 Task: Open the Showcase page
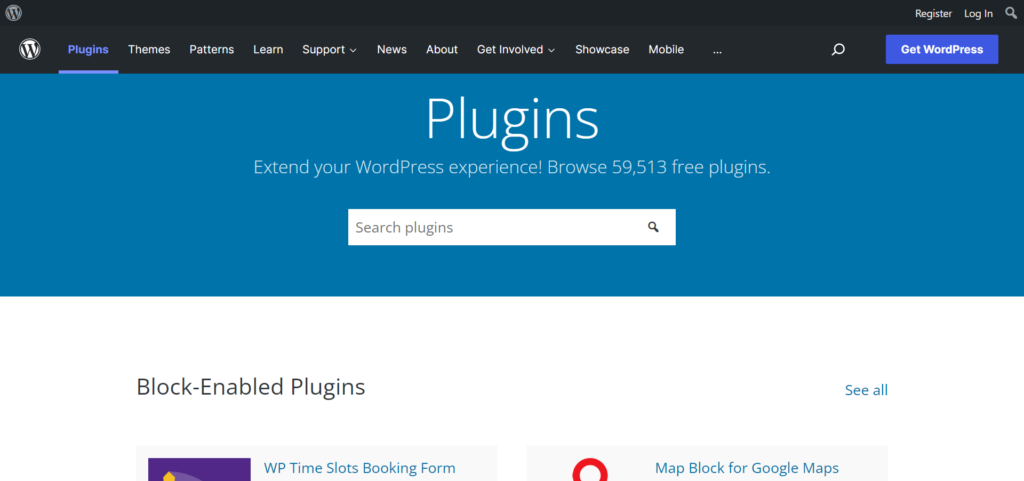(x=602, y=50)
